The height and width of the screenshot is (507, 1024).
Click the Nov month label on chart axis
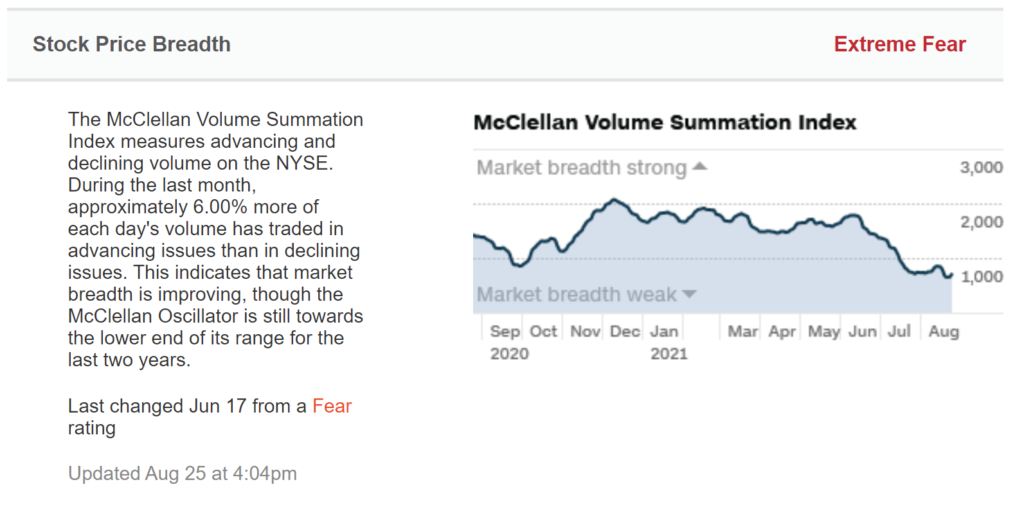coord(585,331)
